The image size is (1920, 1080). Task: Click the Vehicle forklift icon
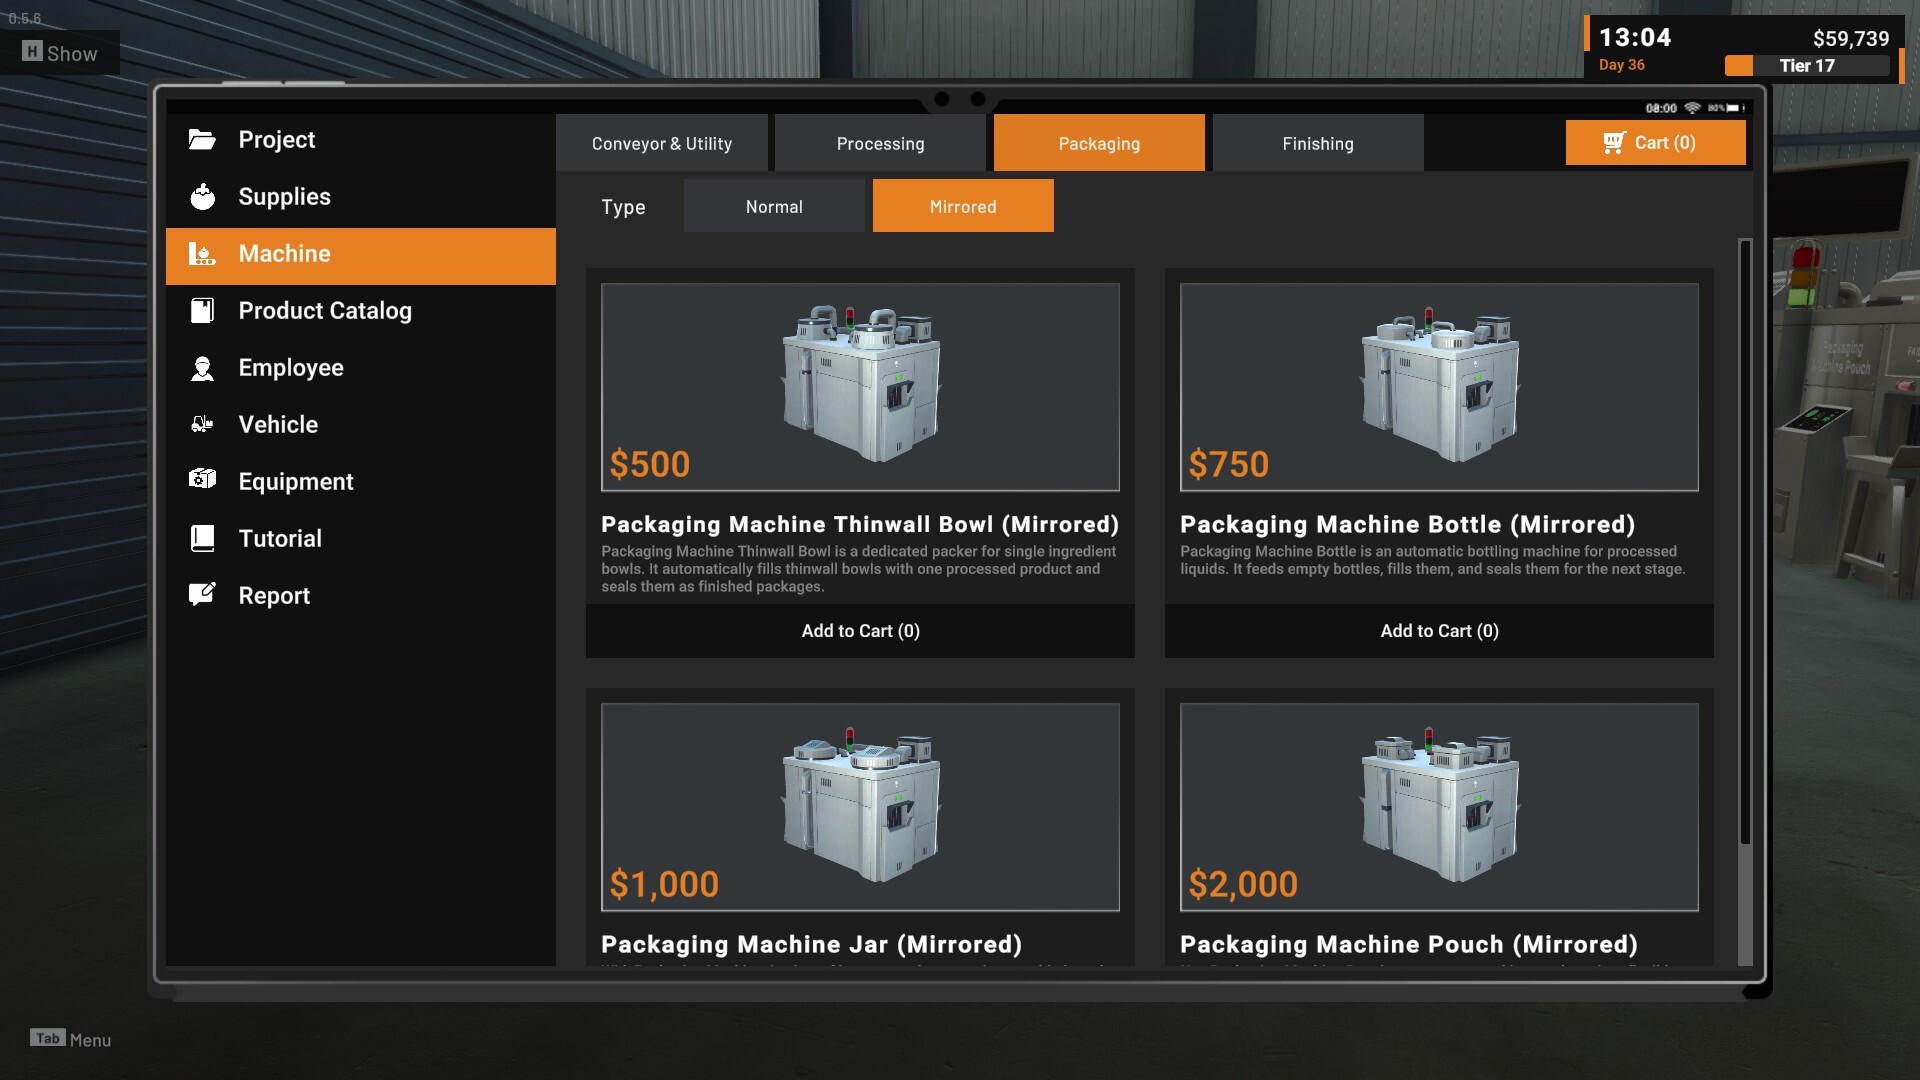[202, 425]
